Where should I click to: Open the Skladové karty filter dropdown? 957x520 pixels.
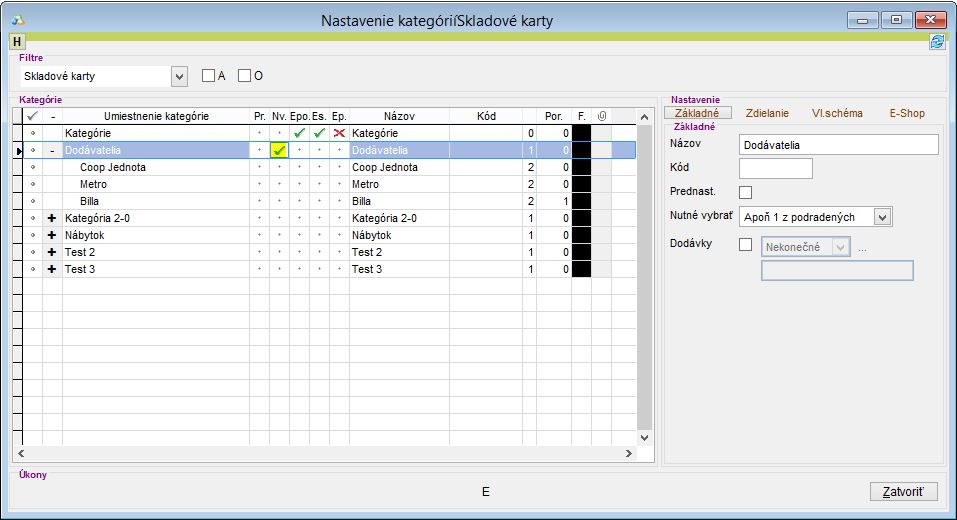179,76
